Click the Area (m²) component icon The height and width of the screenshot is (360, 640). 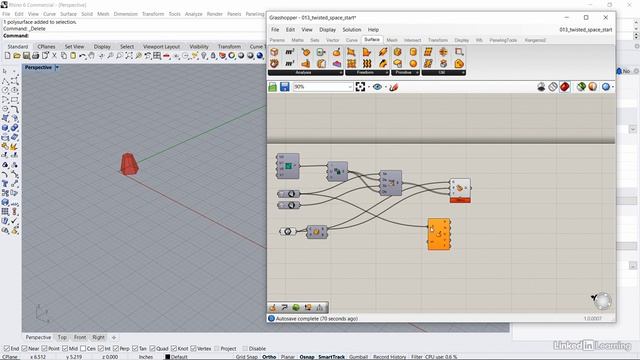[290, 52]
